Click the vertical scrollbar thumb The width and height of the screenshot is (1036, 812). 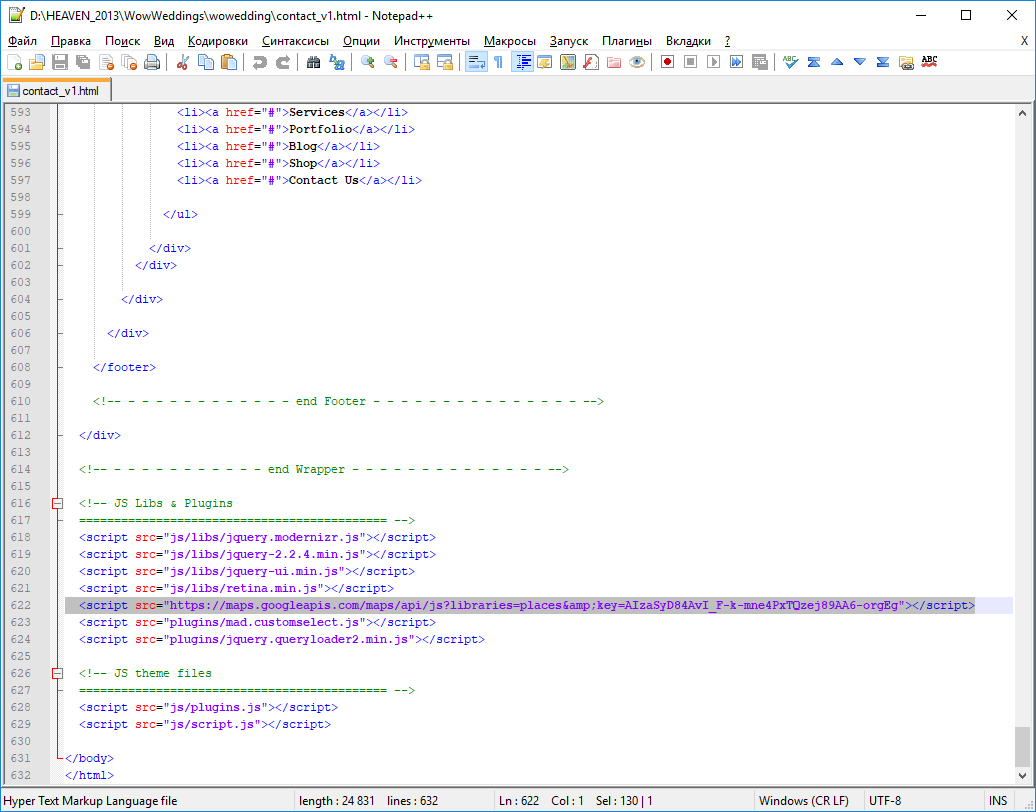1022,745
